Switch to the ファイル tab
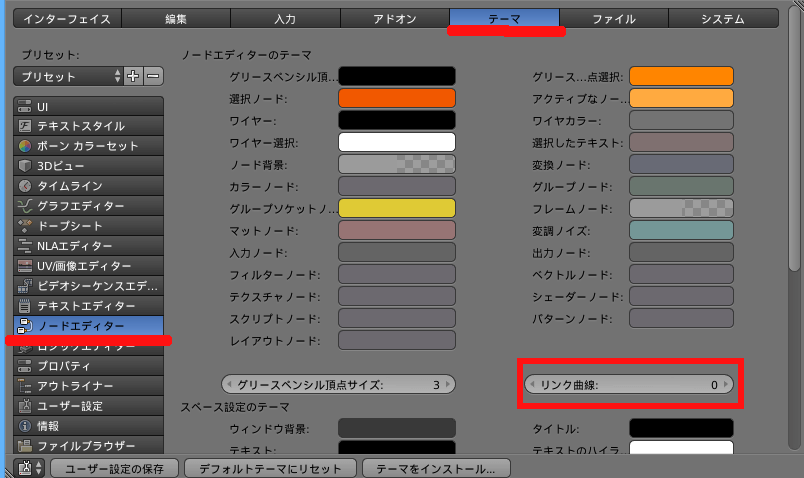Screen dimensions: 804x478 pyautogui.click(x=614, y=19)
